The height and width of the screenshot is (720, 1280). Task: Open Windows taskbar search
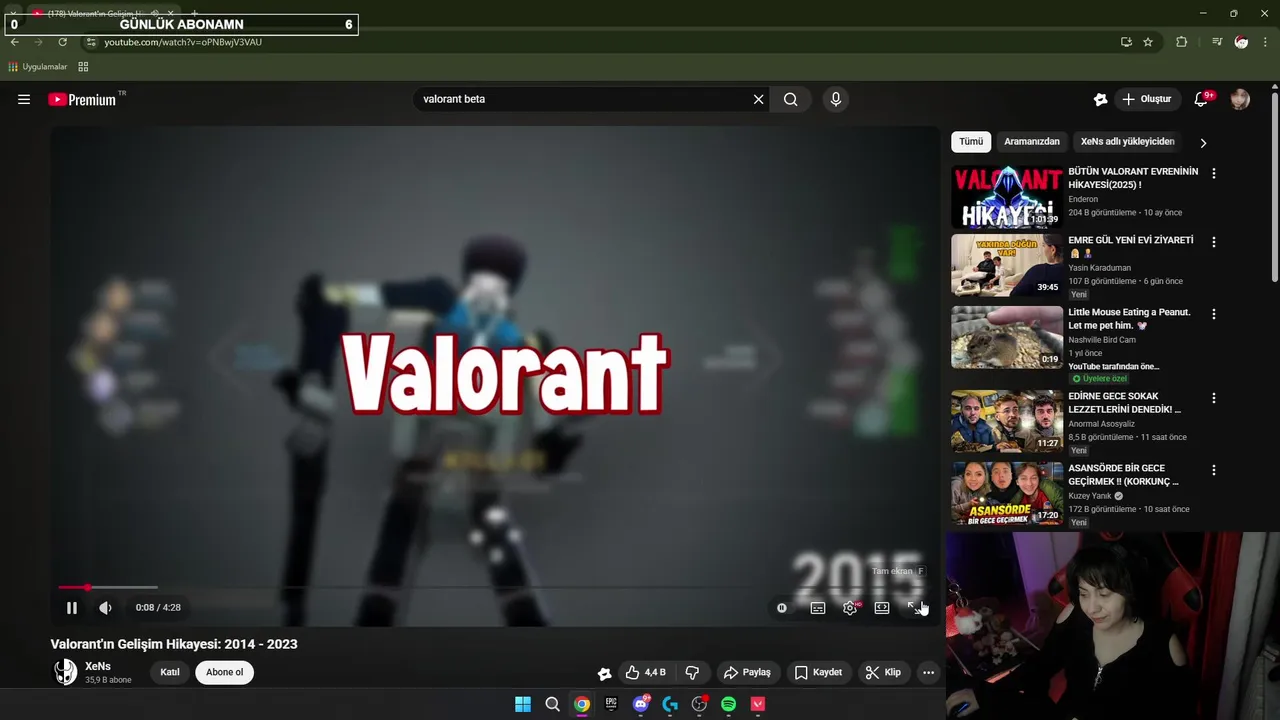coord(552,704)
